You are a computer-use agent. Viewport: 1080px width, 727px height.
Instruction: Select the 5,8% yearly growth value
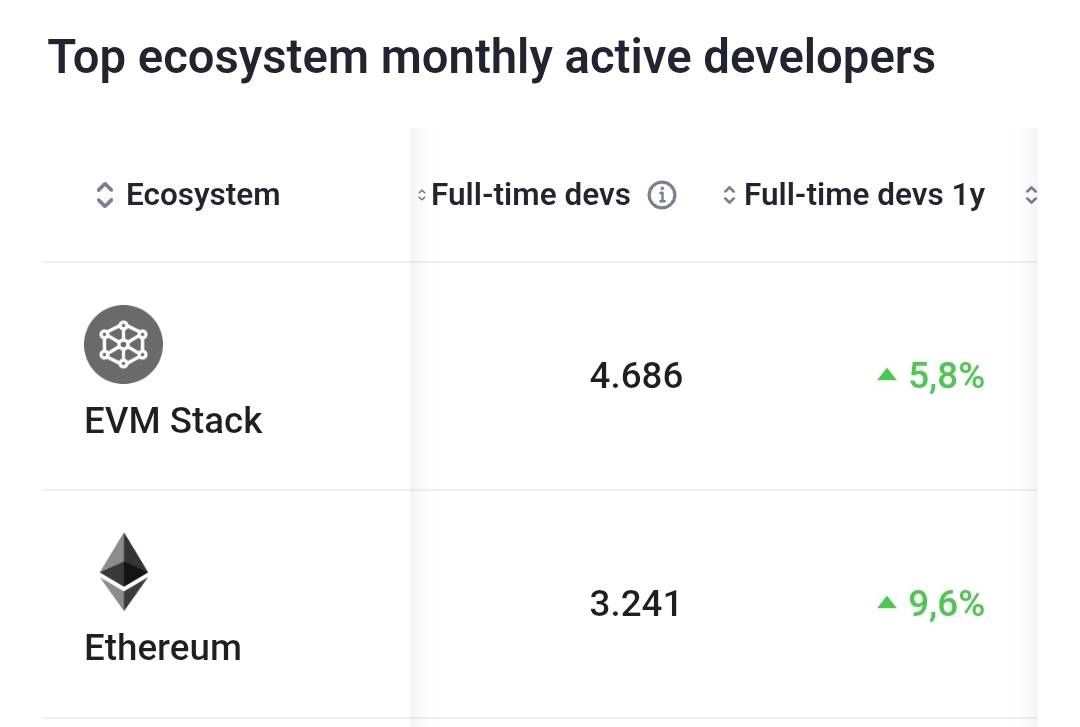click(x=946, y=376)
